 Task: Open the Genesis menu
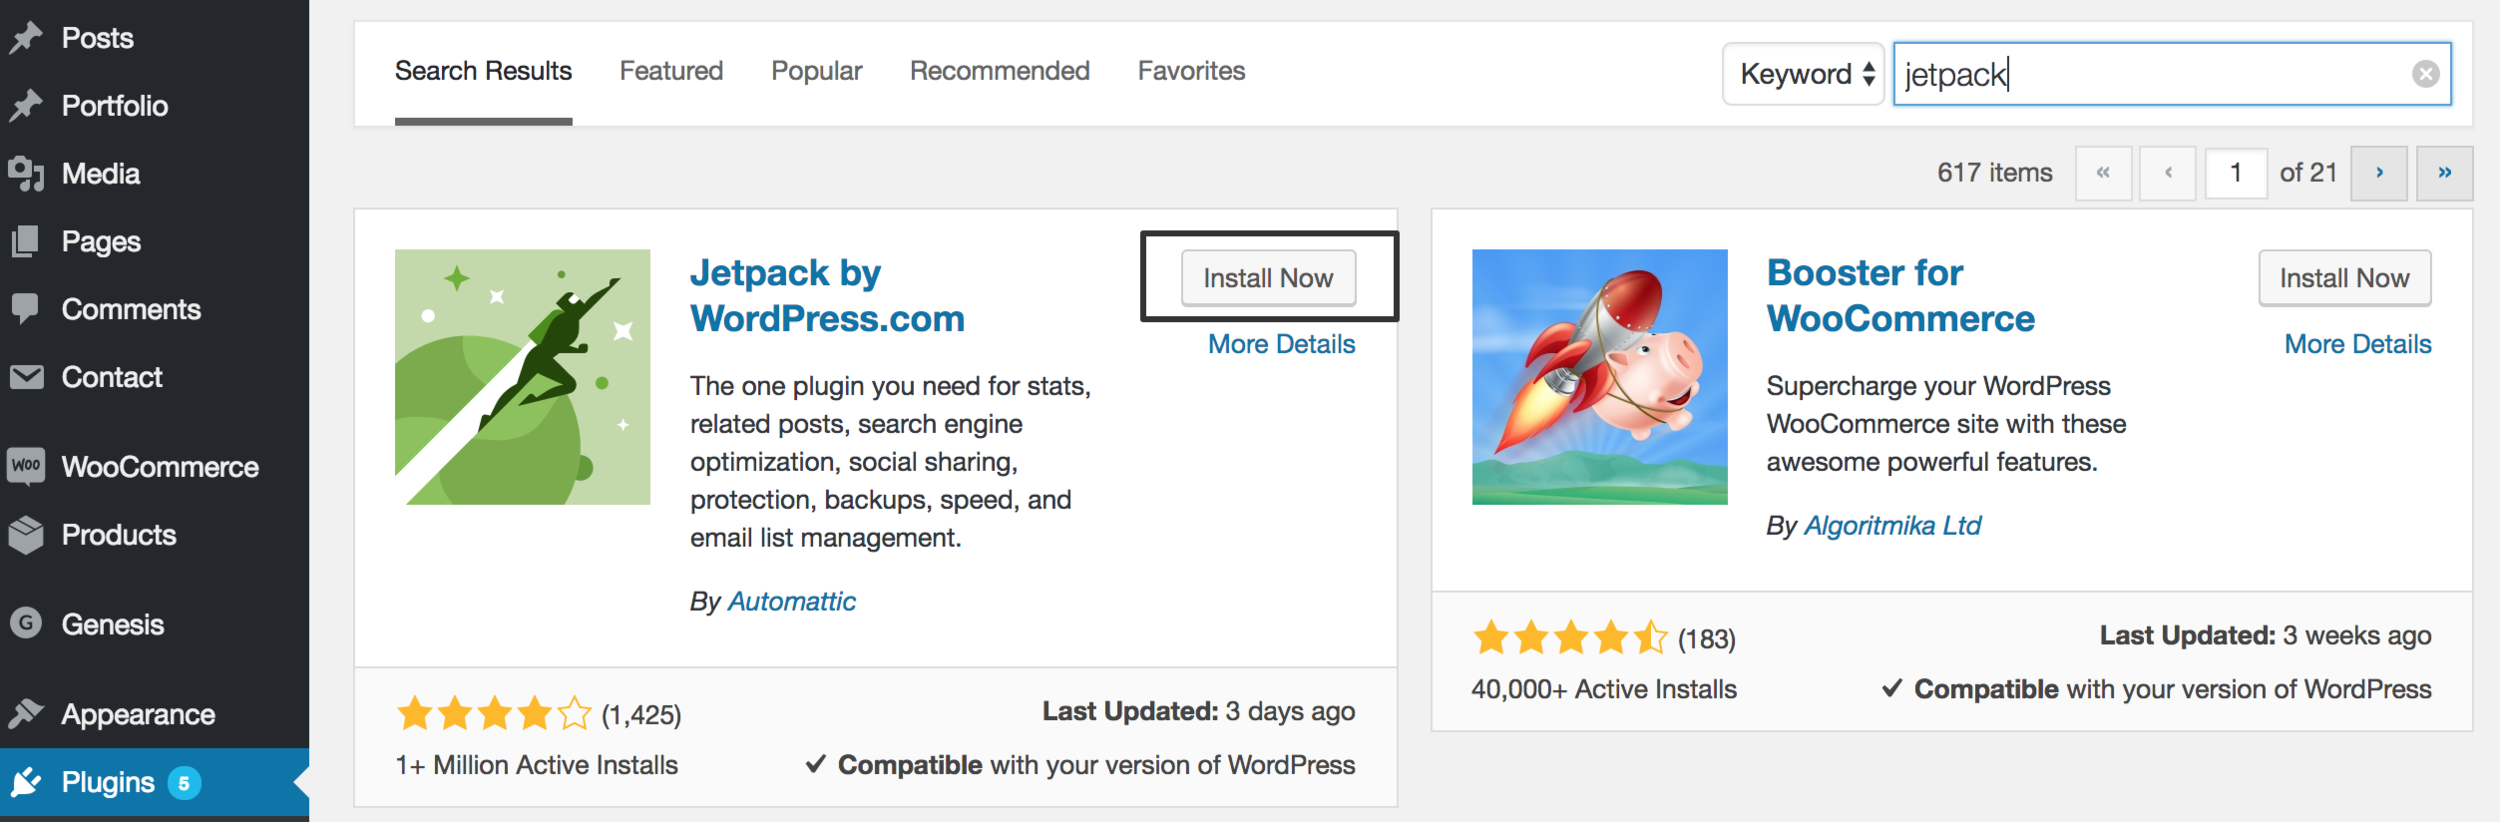click(113, 624)
